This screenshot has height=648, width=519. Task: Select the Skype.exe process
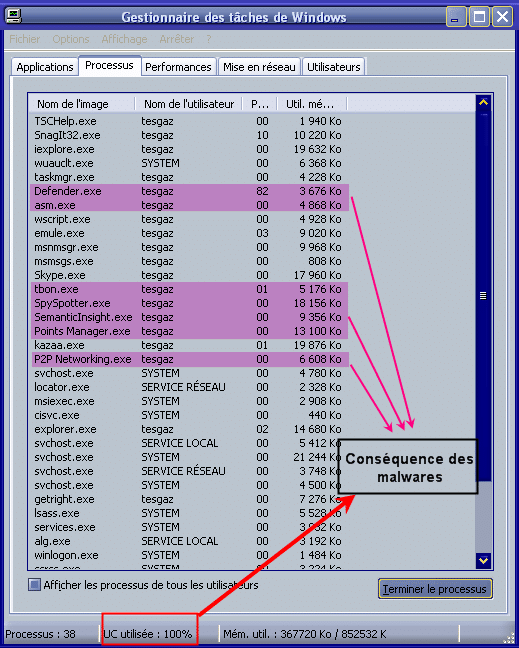tap(190, 275)
